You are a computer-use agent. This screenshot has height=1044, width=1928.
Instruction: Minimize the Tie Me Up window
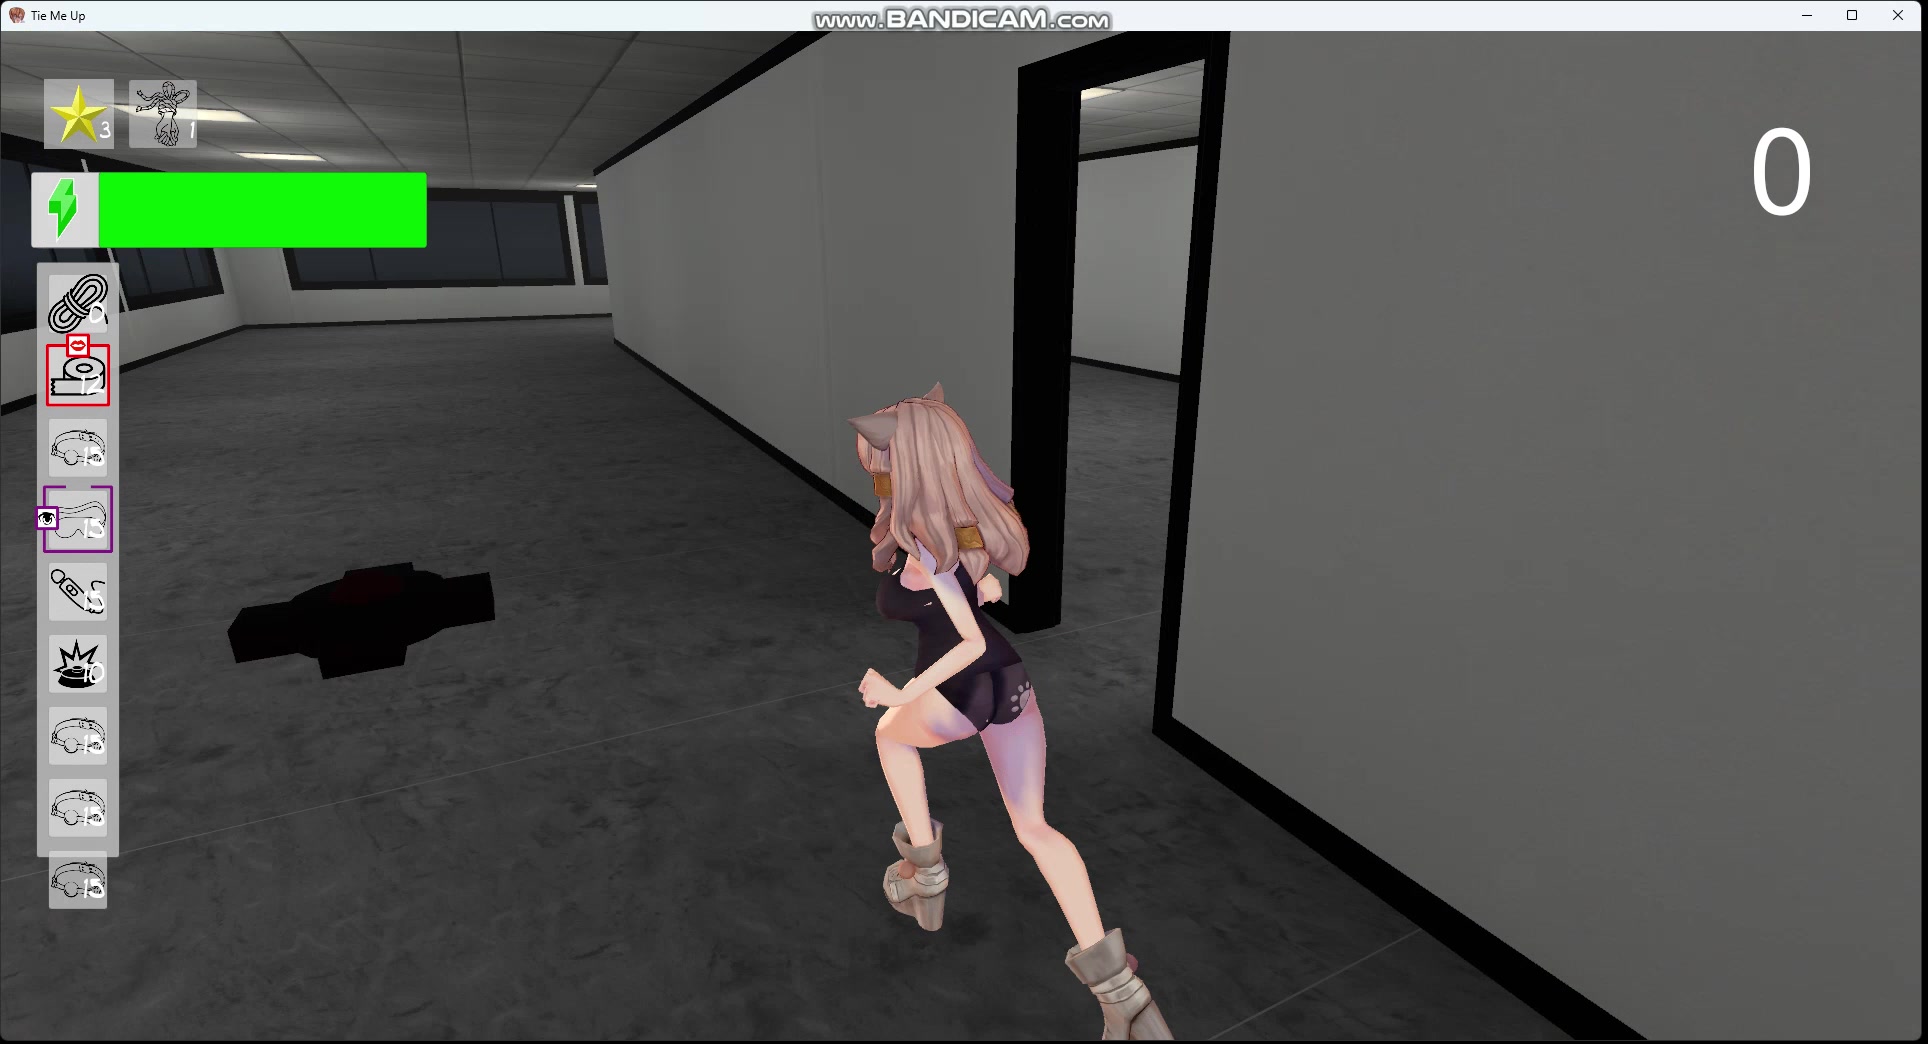point(1807,15)
